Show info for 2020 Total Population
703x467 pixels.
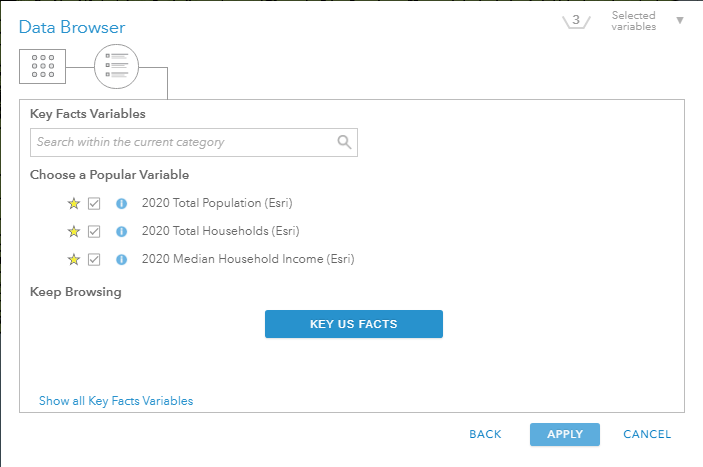point(122,203)
